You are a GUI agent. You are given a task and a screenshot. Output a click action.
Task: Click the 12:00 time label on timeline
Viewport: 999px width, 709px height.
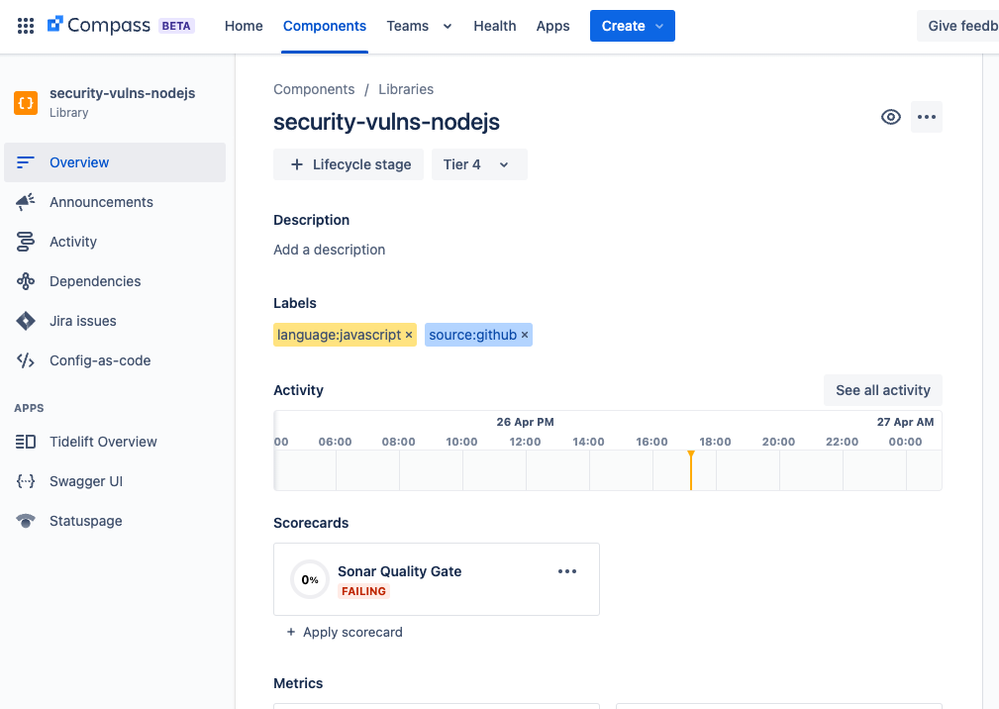525,441
